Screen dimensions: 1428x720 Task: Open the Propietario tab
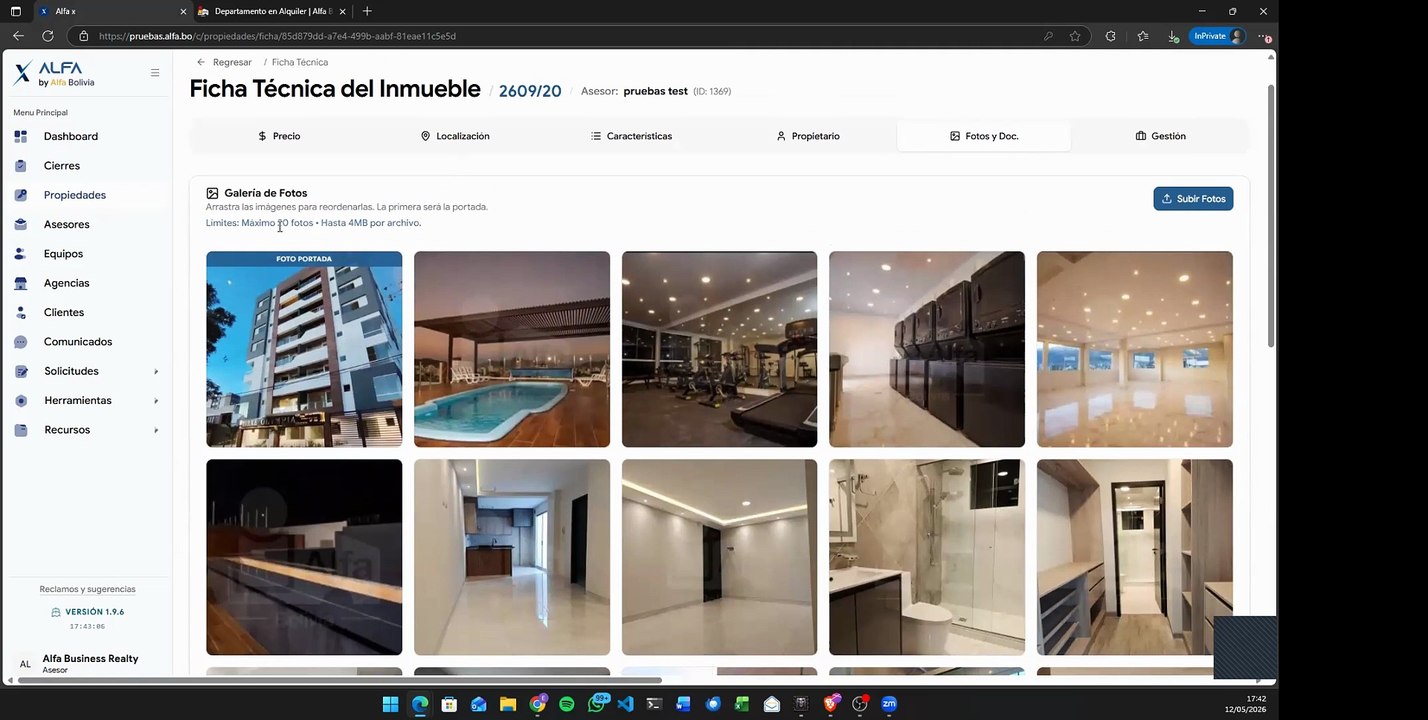tap(808, 136)
